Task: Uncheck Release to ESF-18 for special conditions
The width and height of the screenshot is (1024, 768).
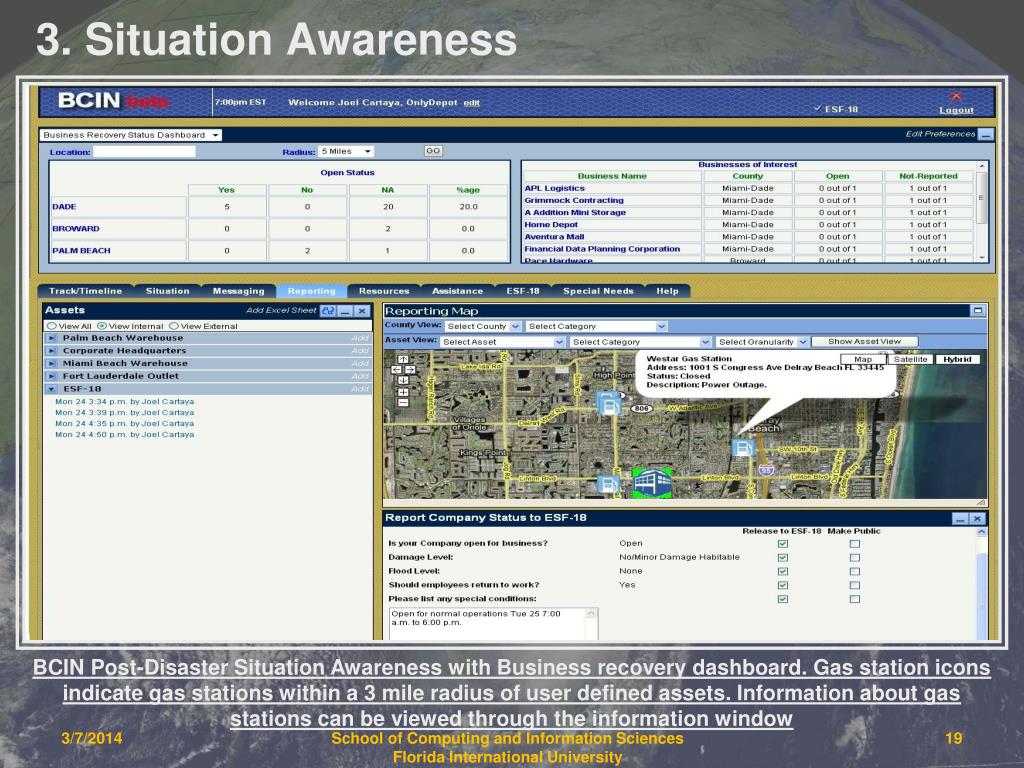Action: 783,599
